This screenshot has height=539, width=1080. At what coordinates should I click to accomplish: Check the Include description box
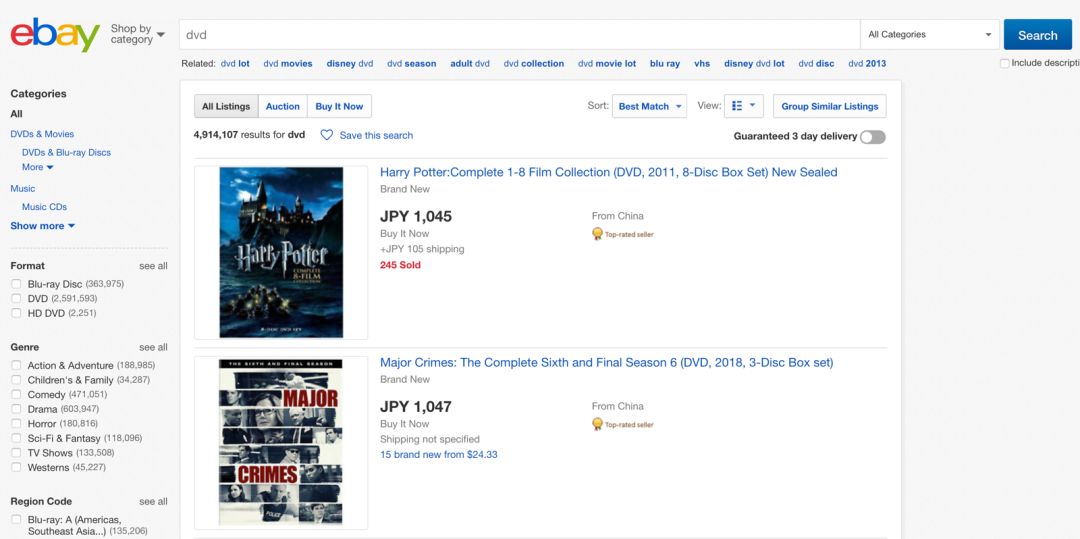pos(1004,63)
